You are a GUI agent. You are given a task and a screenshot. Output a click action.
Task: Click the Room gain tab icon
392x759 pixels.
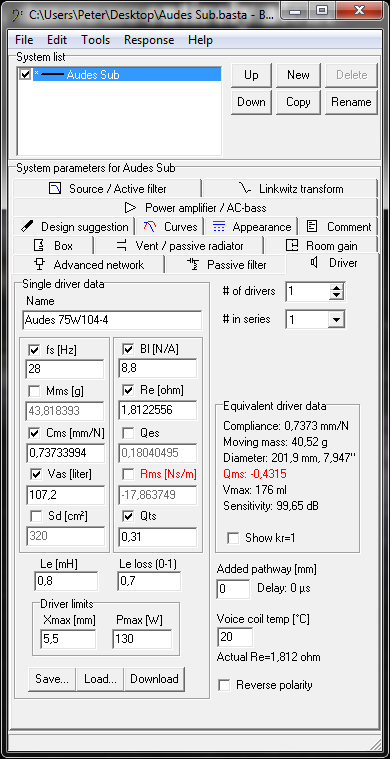coord(291,245)
